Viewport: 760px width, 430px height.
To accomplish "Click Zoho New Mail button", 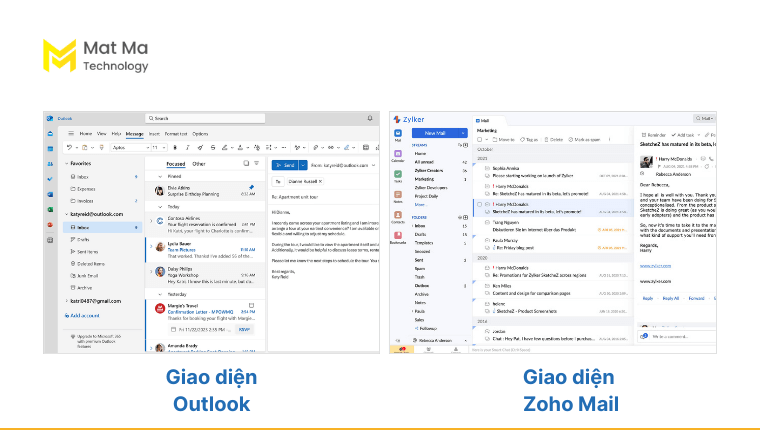I will (x=435, y=133).
